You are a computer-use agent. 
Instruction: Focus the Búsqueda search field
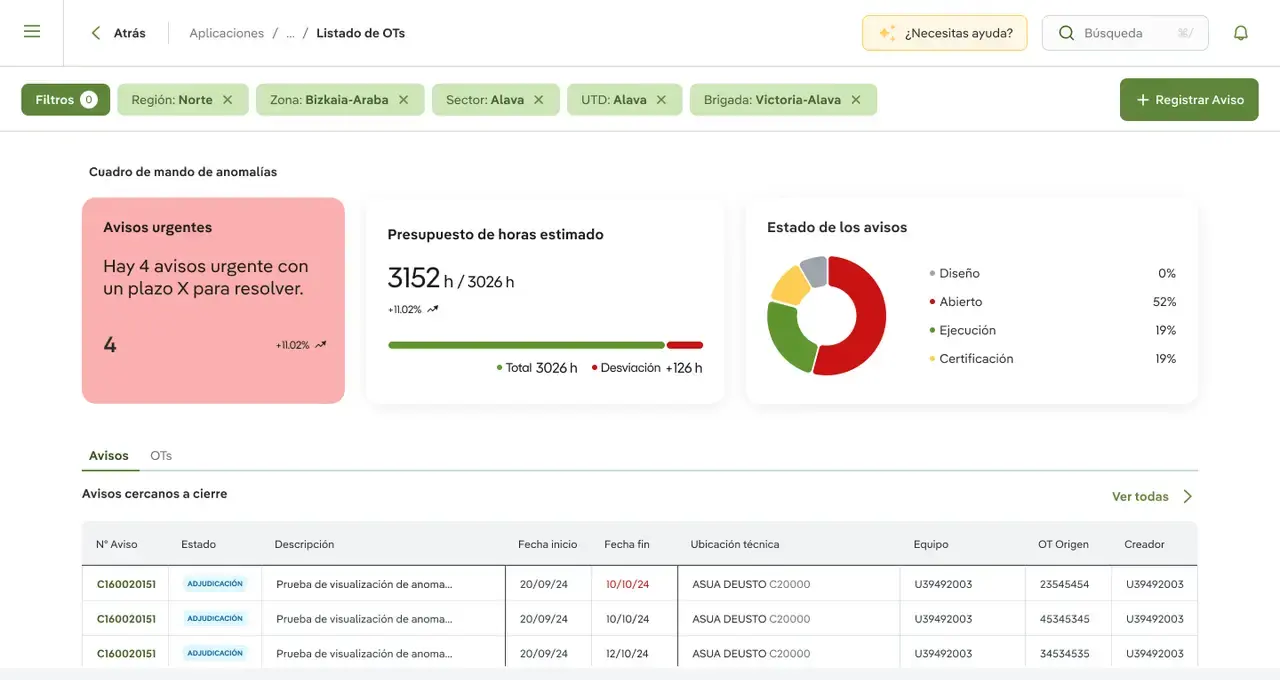1125,33
